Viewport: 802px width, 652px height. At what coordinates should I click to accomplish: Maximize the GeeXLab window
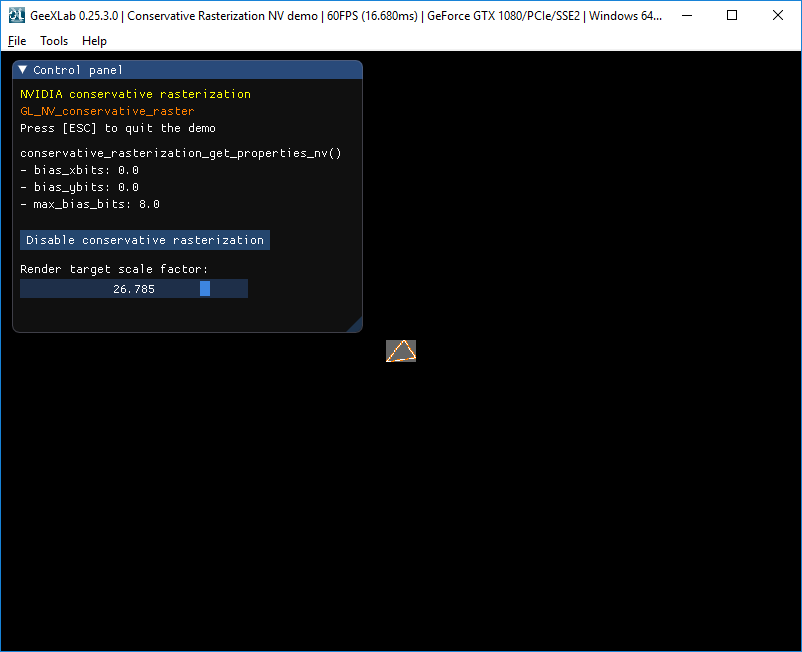(x=732, y=15)
